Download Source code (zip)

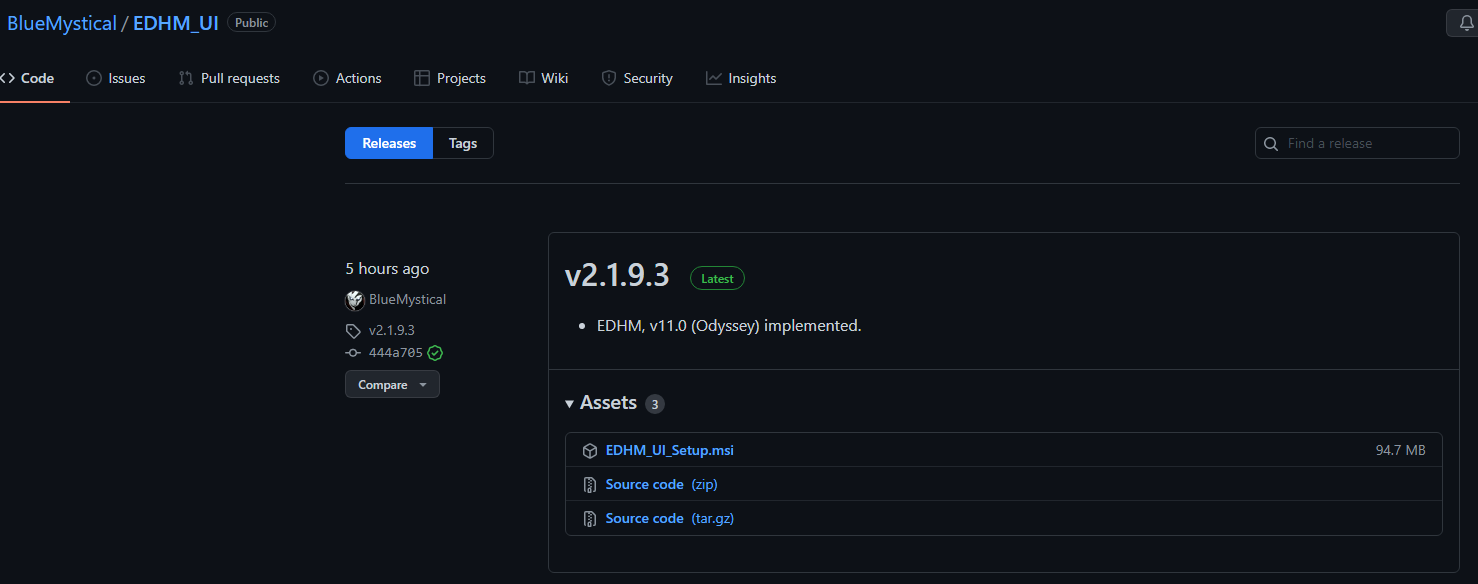(662, 485)
